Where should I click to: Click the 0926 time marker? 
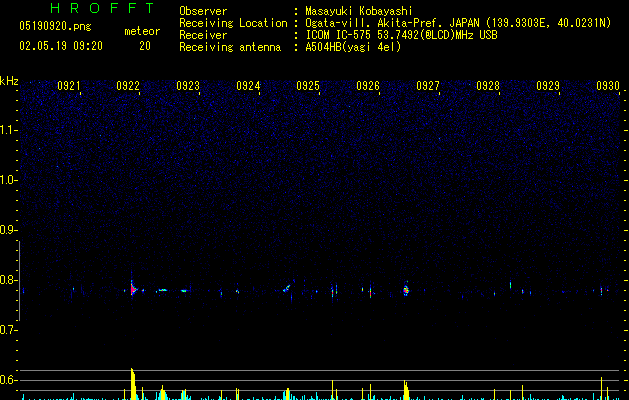[368, 86]
